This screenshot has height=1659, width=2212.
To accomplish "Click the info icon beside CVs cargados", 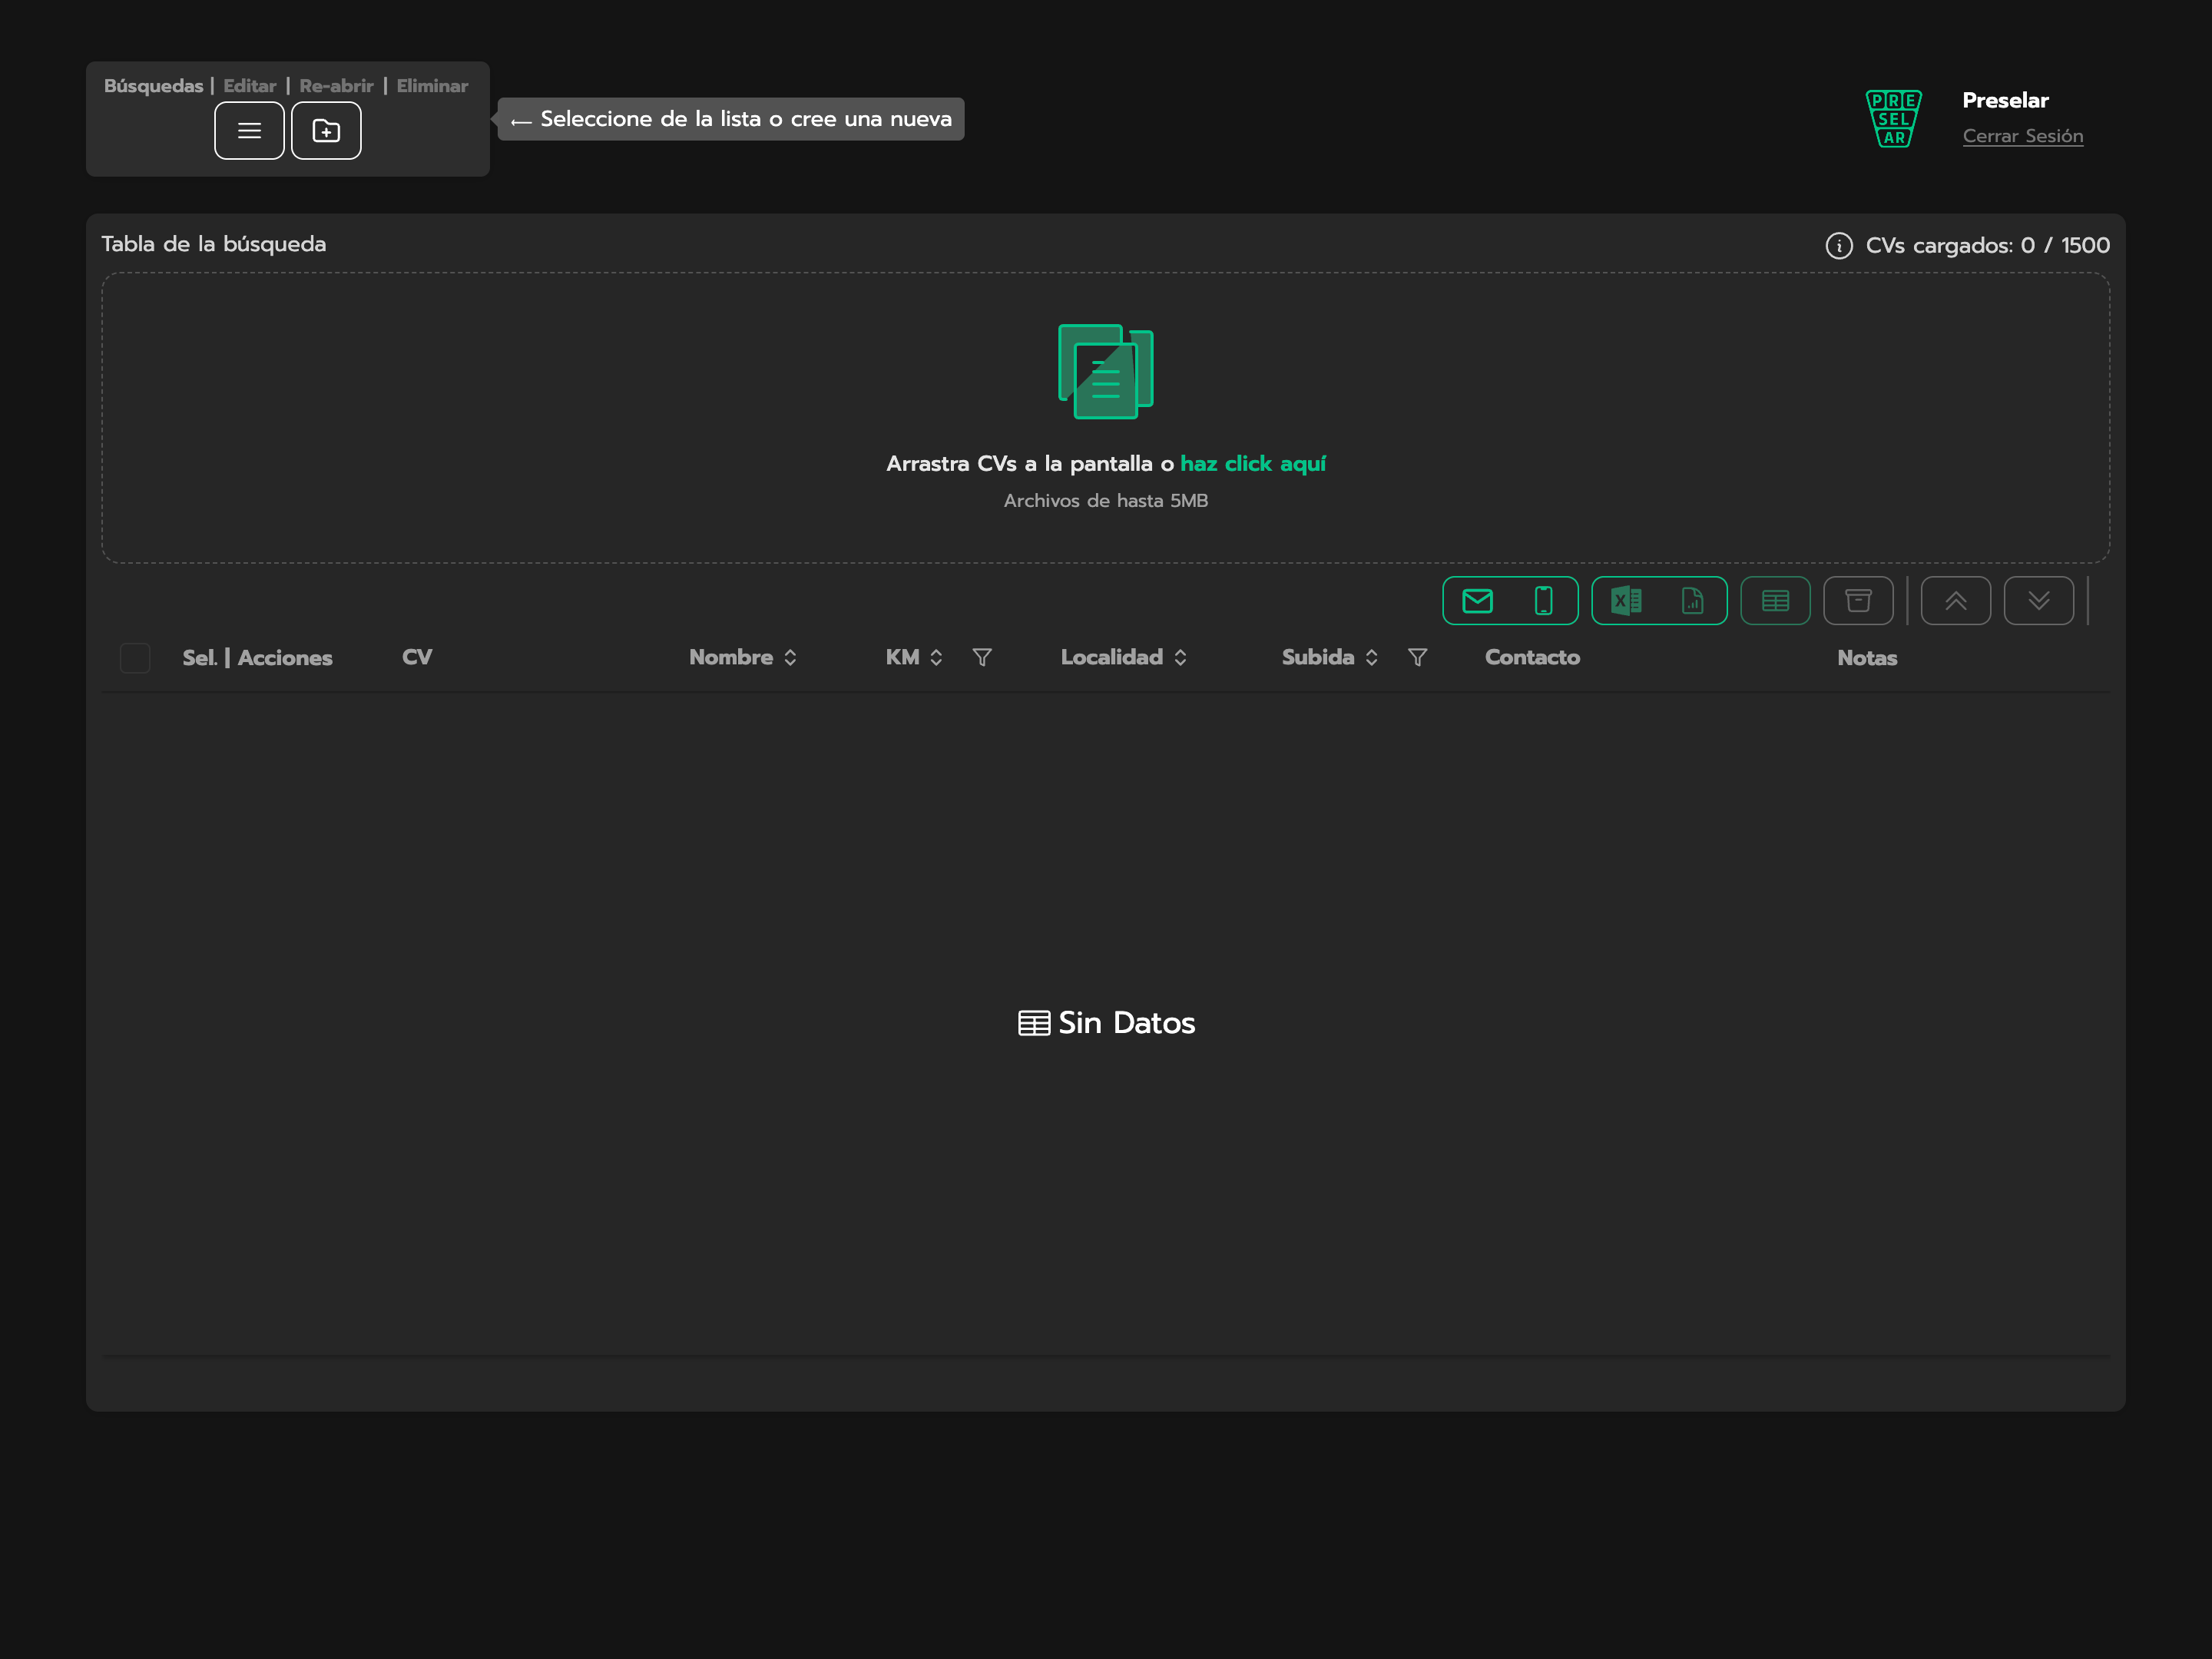I will coord(1839,246).
